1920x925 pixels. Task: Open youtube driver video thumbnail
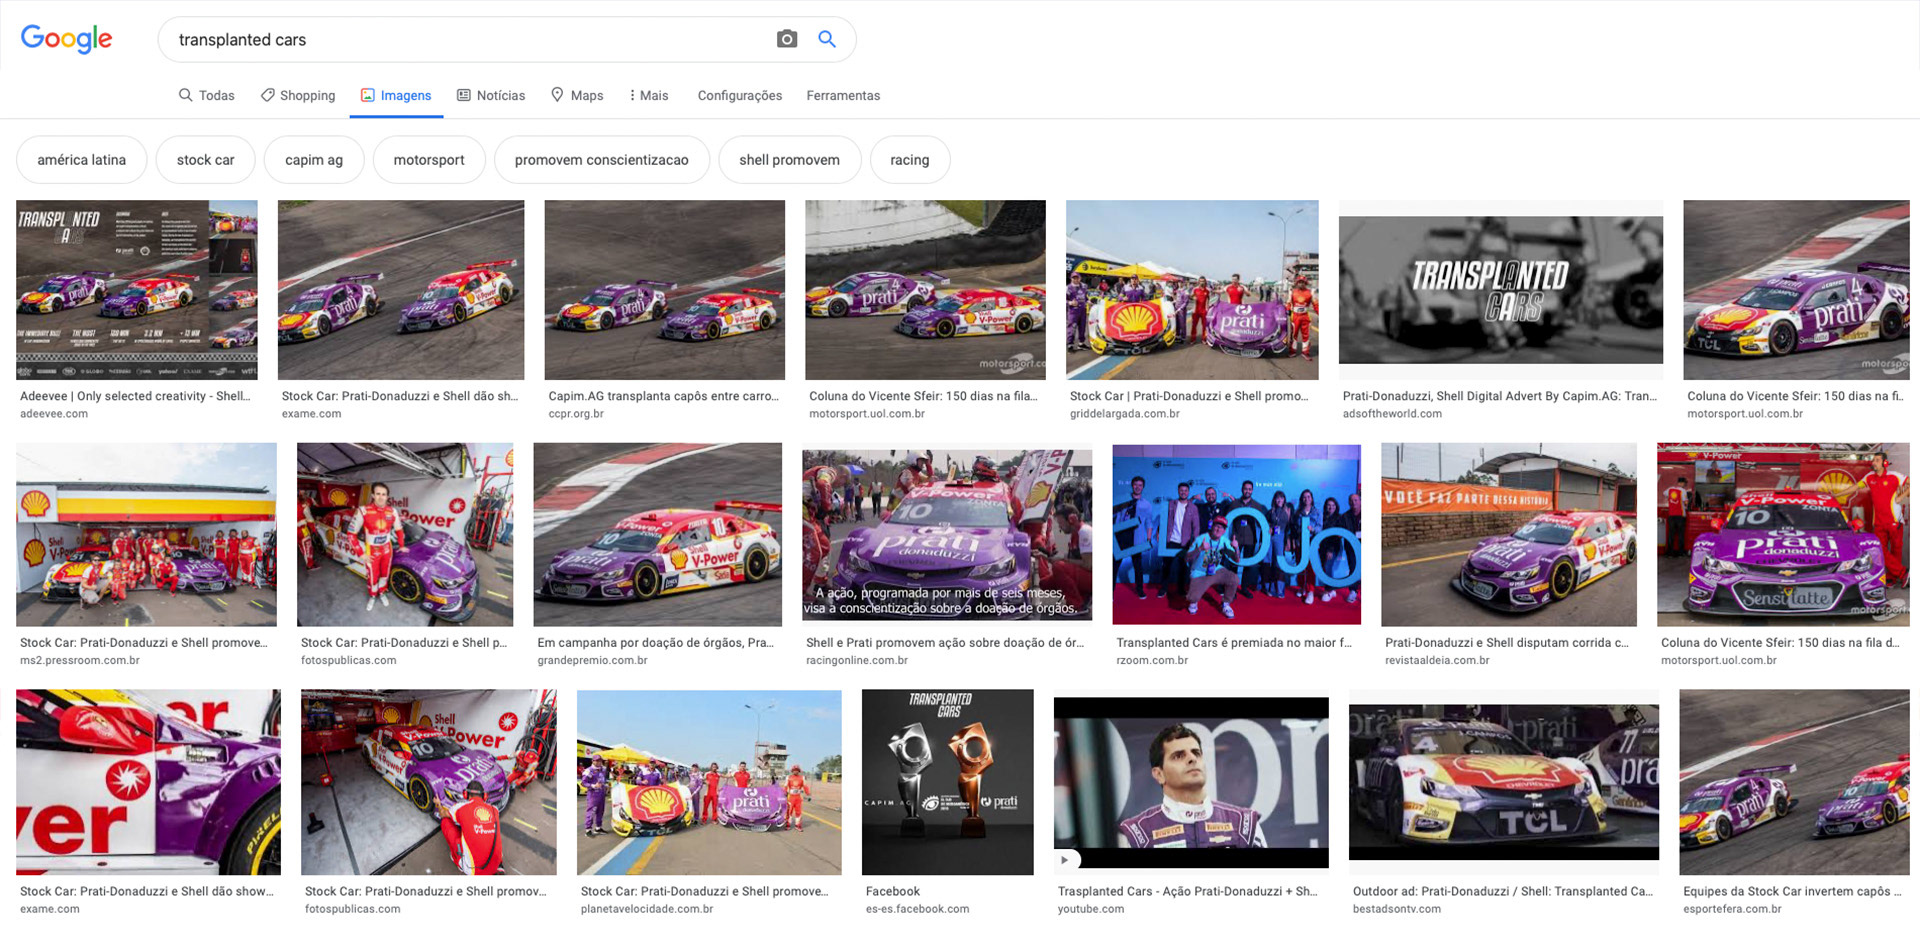click(x=1191, y=782)
